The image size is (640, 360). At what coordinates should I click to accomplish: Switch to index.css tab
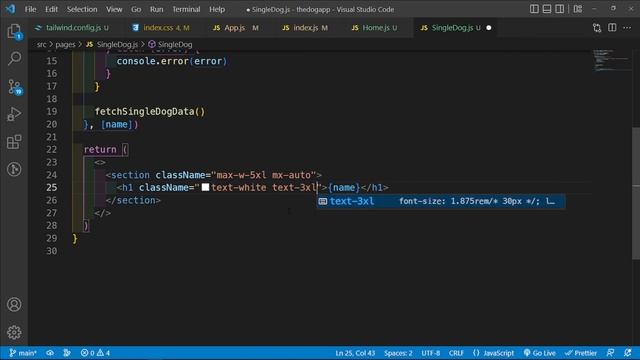(x=161, y=28)
